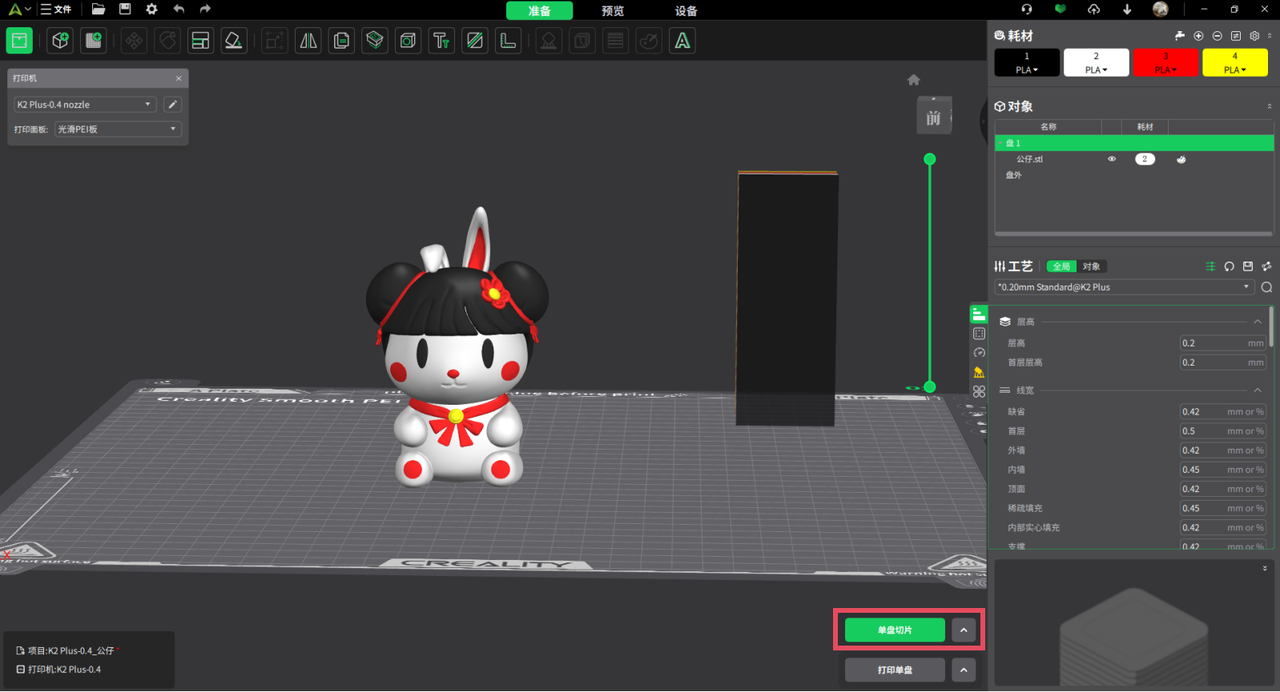Click the save floppy-disk icon in title bar

tap(125, 9)
